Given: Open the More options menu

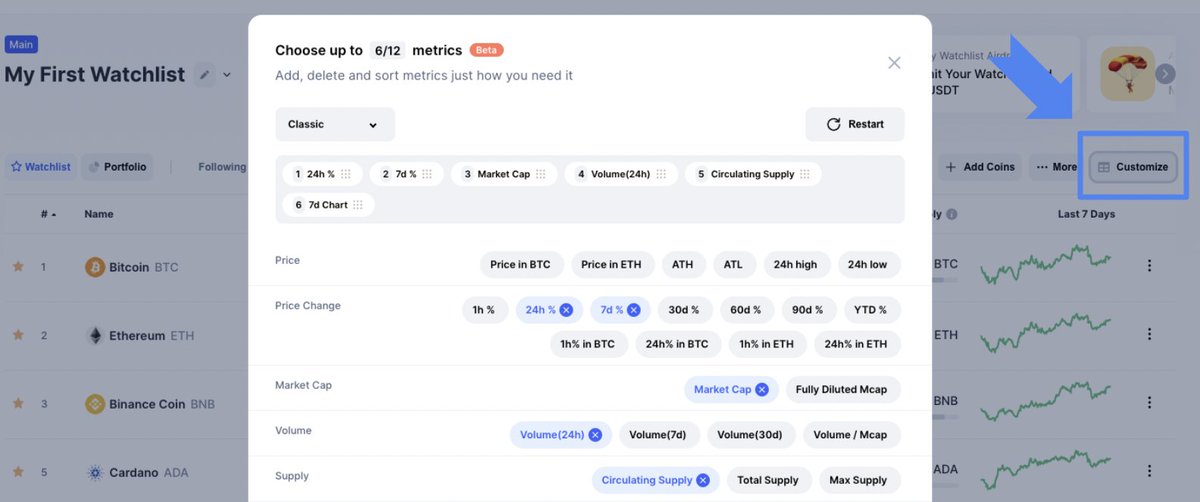Looking at the screenshot, I should coord(1056,167).
